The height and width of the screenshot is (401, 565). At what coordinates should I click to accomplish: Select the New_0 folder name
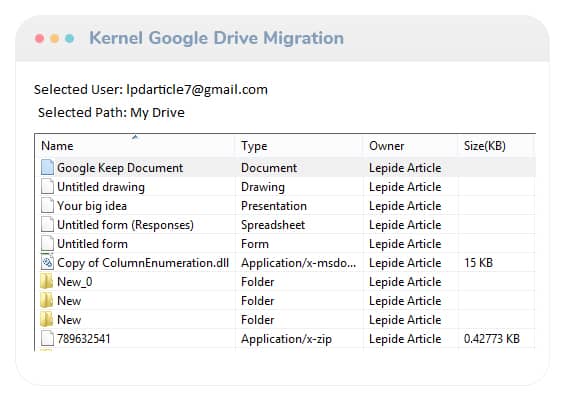click(75, 282)
